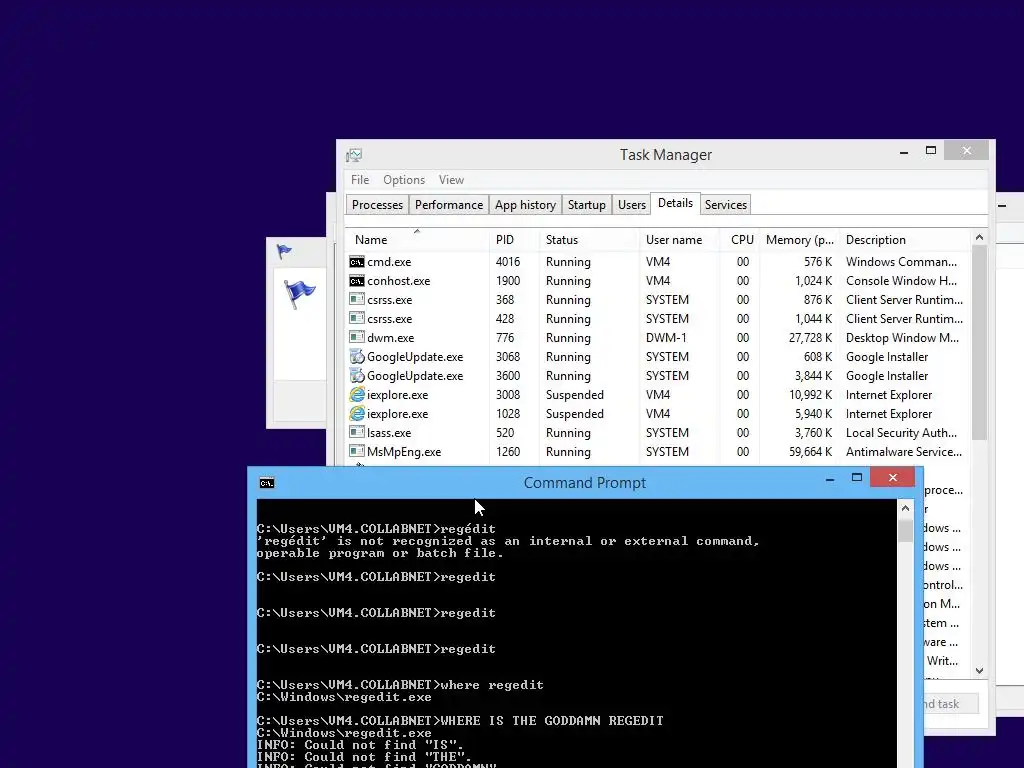Image resolution: width=1024 pixels, height=768 pixels.
Task: Click the Local Security Auth... description
Action: (901, 432)
